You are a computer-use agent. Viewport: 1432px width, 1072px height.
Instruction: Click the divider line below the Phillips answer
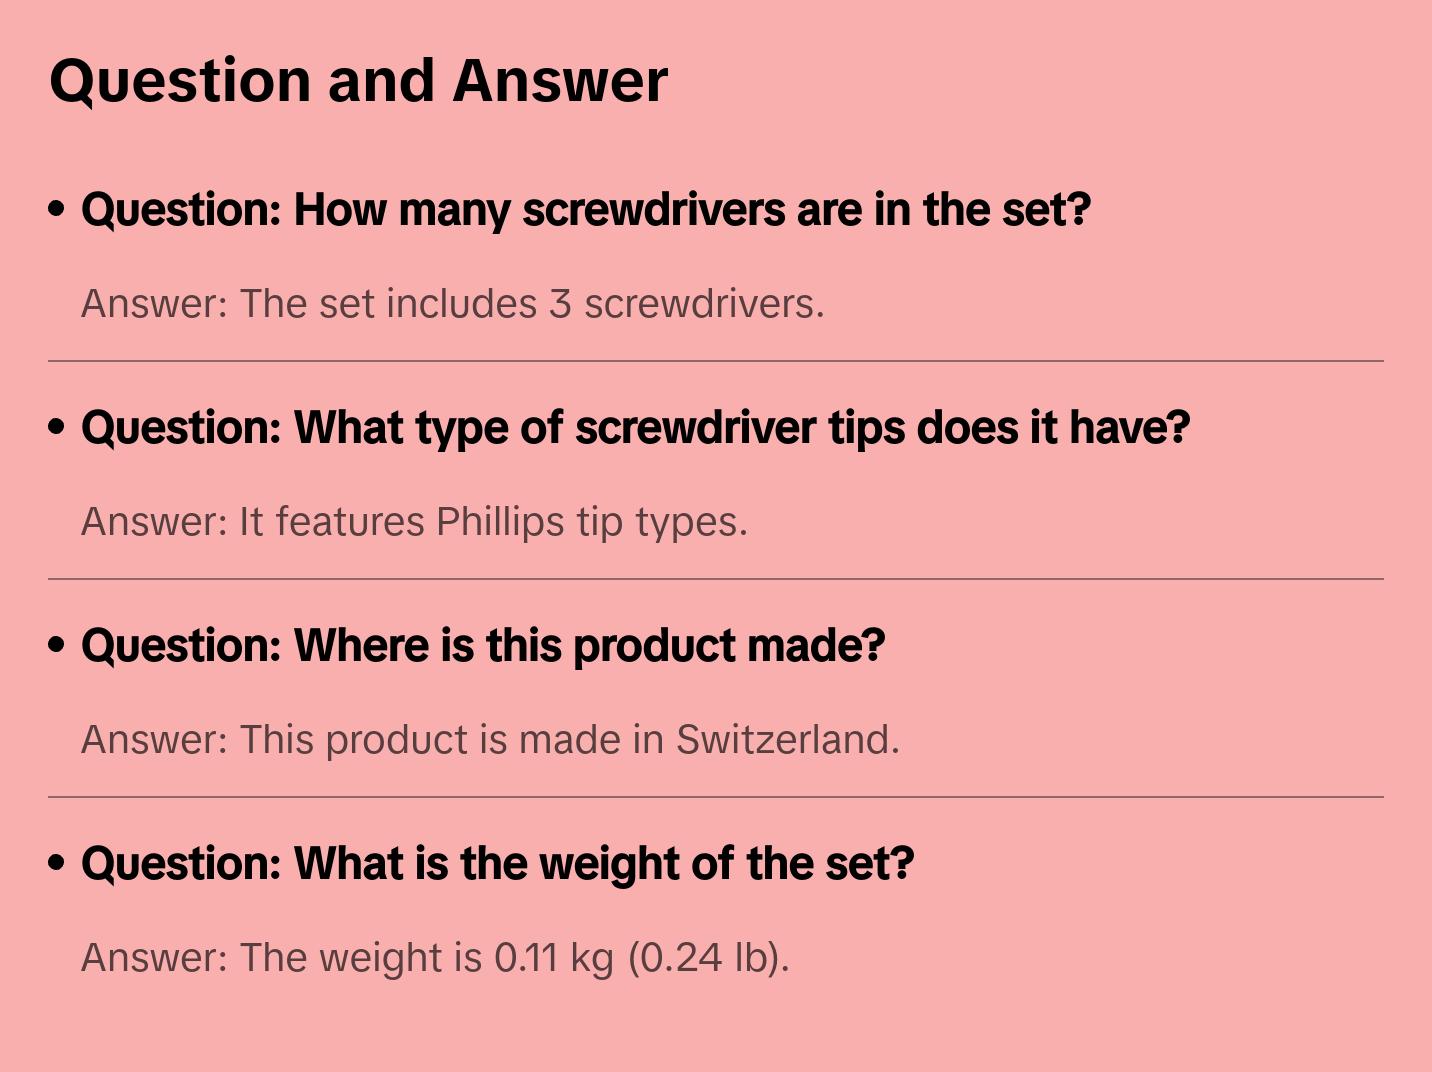click(716, 579)
